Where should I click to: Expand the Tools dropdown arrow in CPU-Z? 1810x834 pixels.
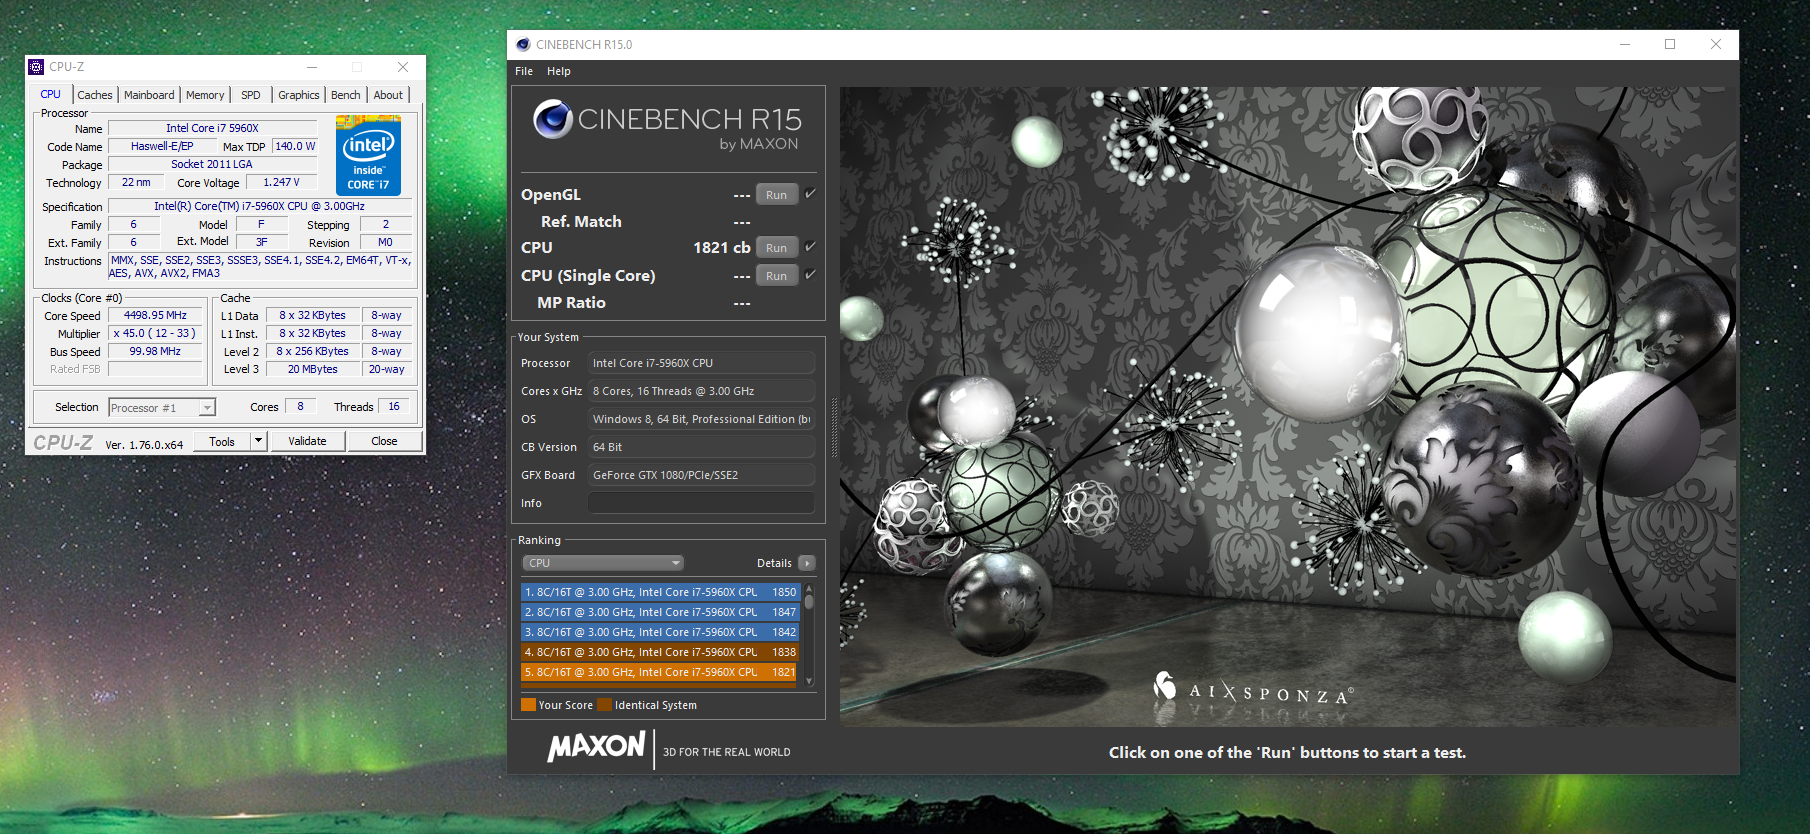[258, 441]
